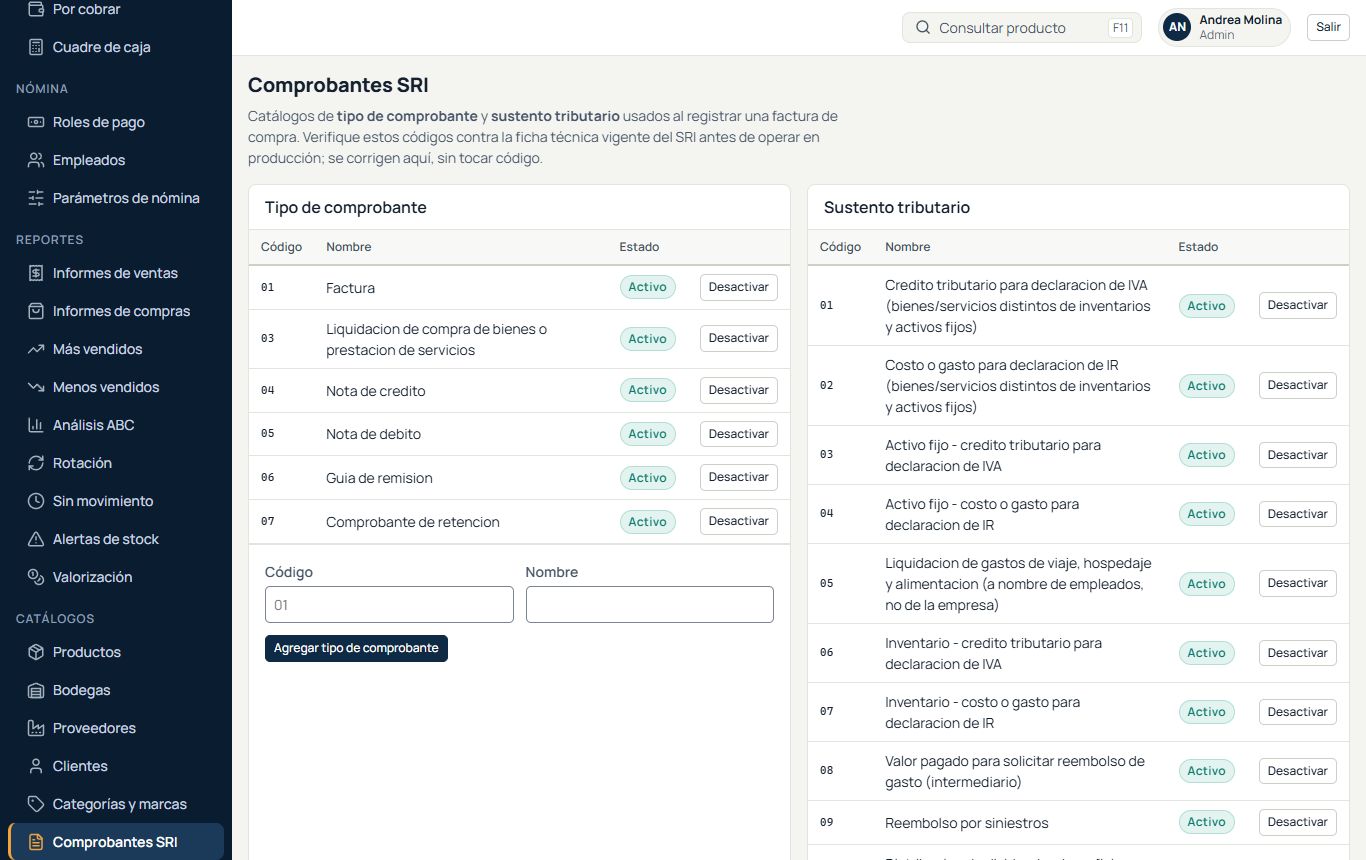Click the Roles de pago icon
Viewport: 1366px width, 860px height.
pyautogui.click(x=36, y=122)
